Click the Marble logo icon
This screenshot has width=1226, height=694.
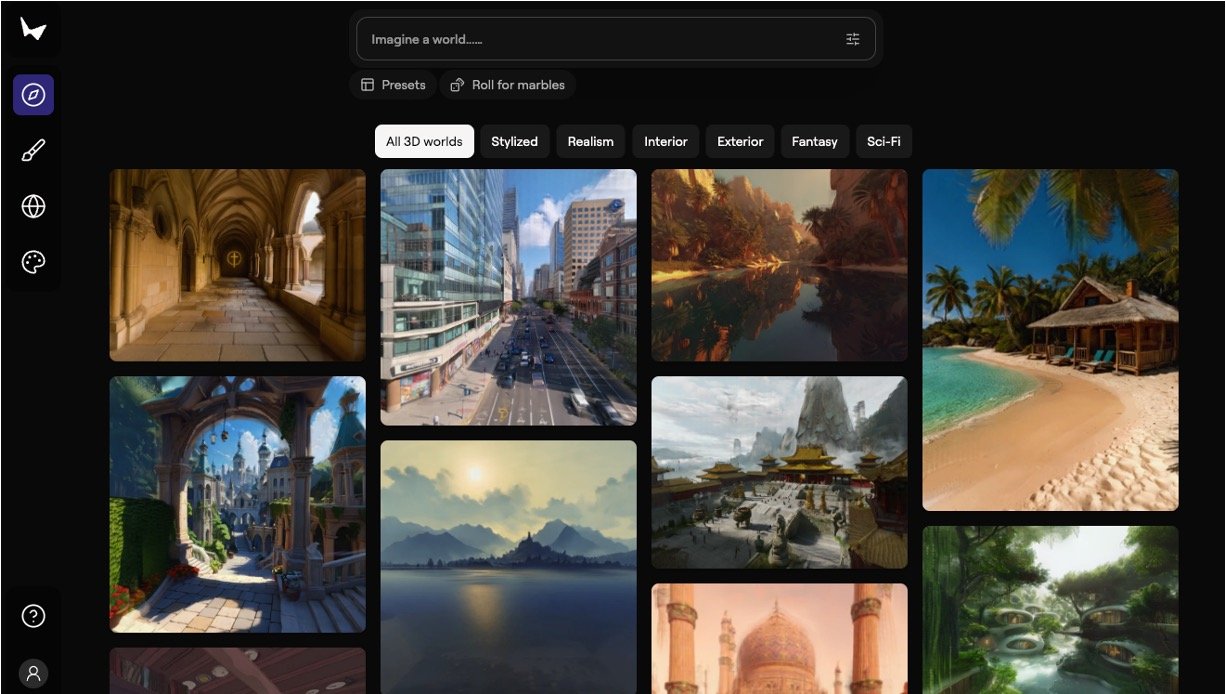(33, 30)
